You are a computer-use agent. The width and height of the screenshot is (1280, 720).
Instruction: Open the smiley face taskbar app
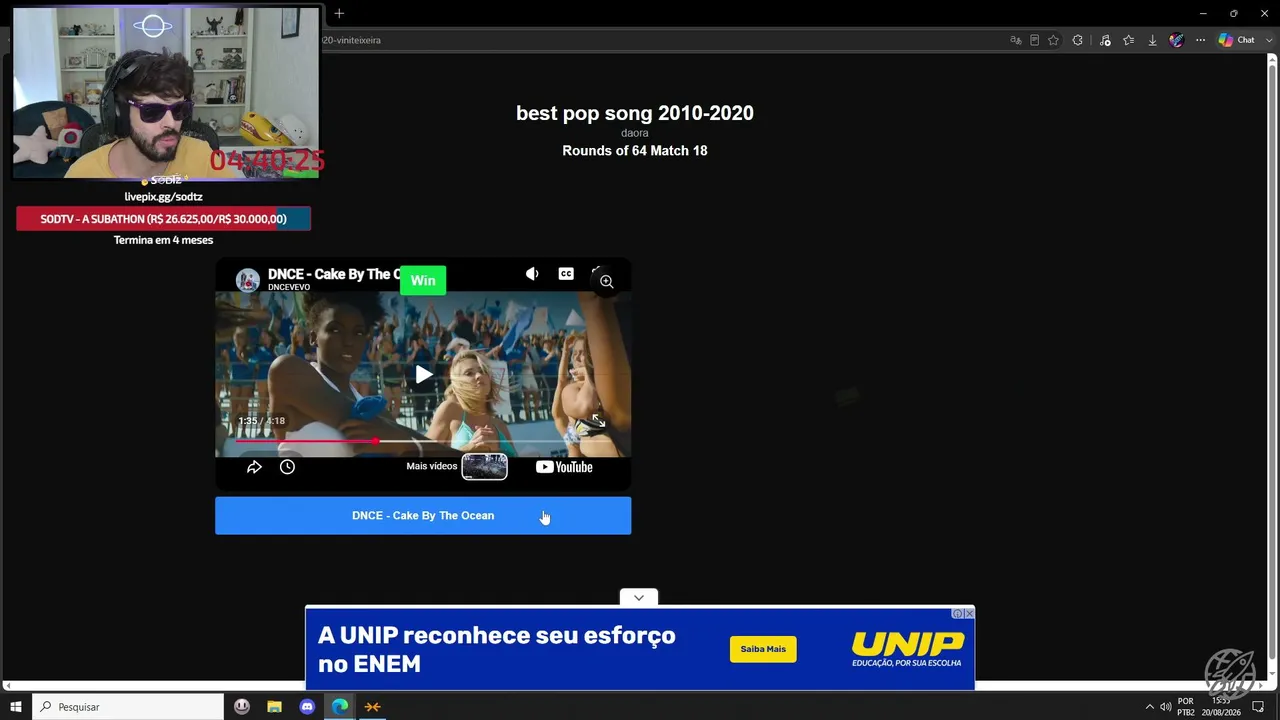point(242,707)
